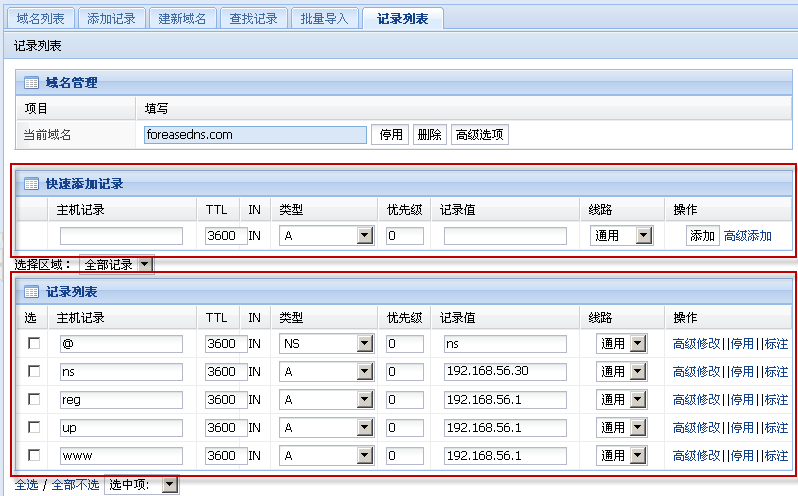Click the table icon beside 快速添加记录 header

pyautogui.click(x=31, y=184)
